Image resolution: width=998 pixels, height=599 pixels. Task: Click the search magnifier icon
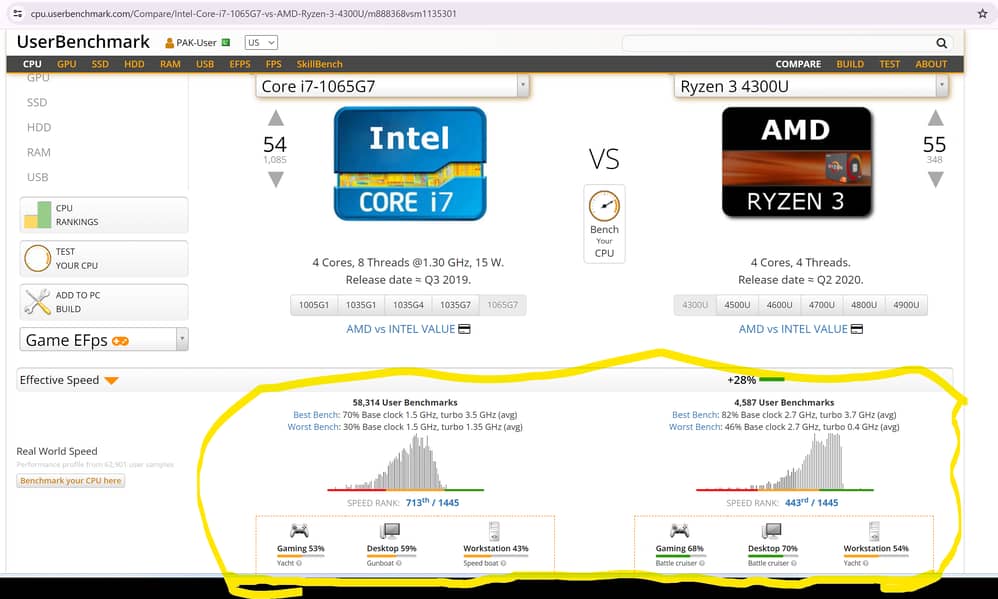tap(941, 43)
